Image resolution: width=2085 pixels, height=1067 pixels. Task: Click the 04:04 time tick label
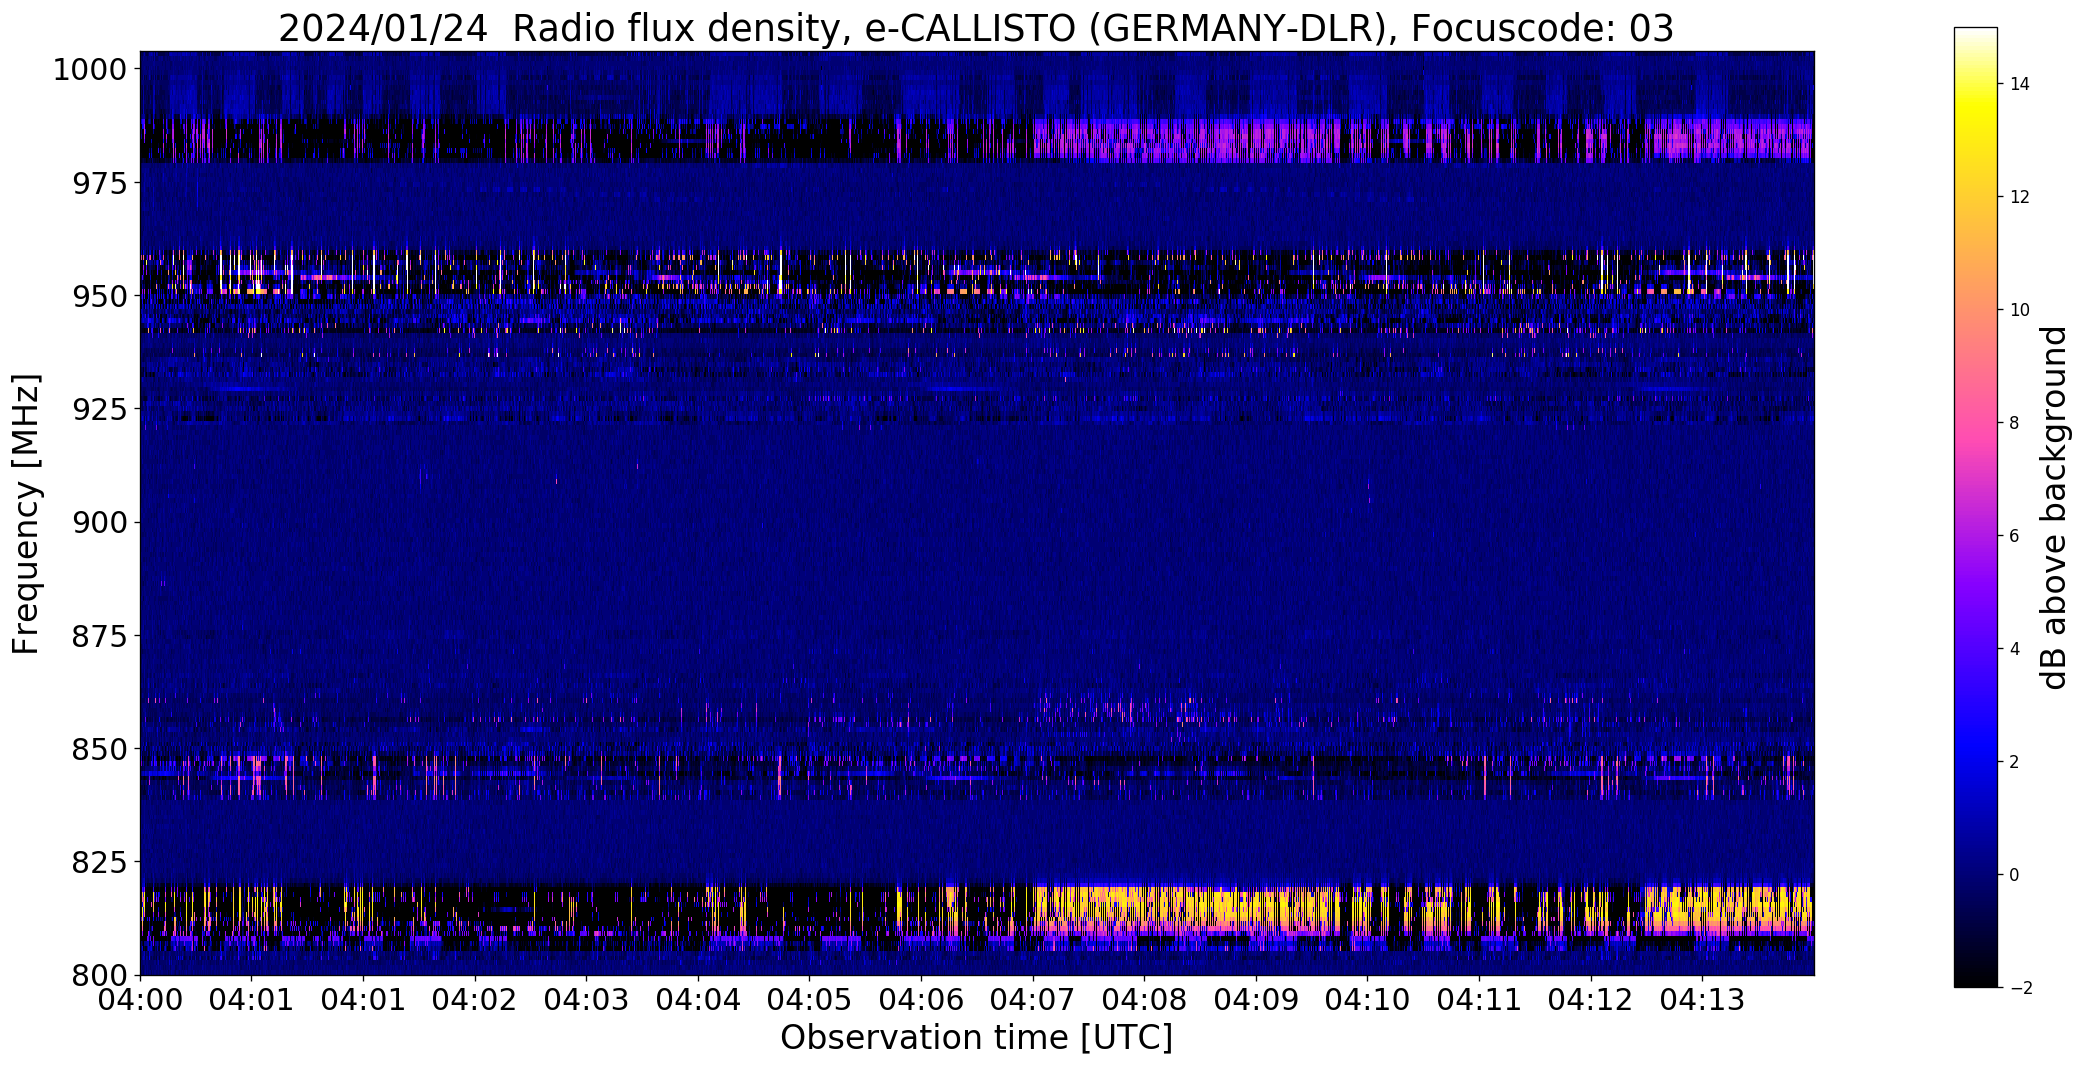pos(698,1000)
